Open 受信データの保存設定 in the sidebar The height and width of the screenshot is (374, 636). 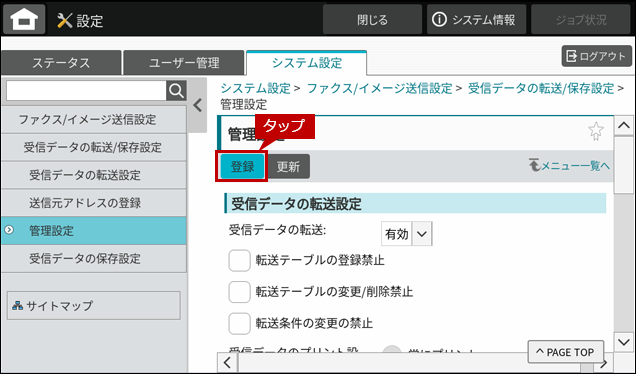94,258
